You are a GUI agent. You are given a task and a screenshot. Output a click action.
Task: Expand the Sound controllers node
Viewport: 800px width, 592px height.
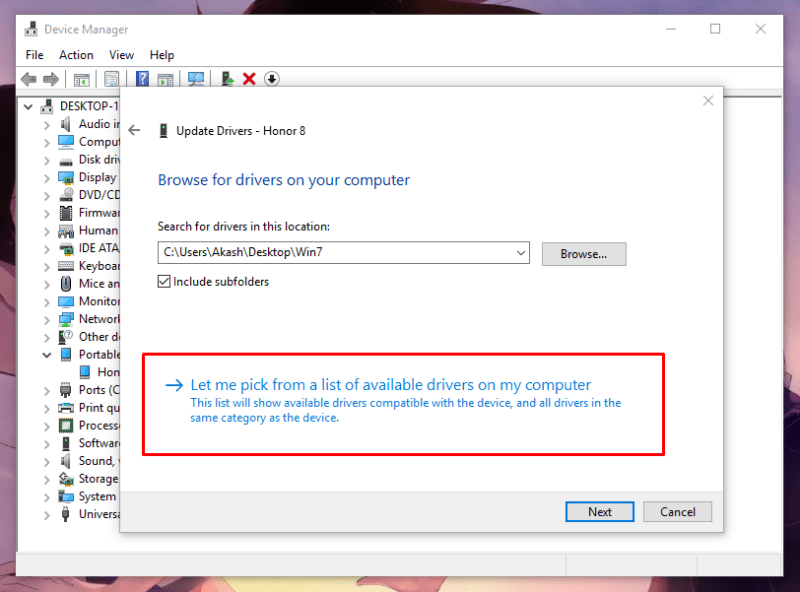click(x=47, y=462)
